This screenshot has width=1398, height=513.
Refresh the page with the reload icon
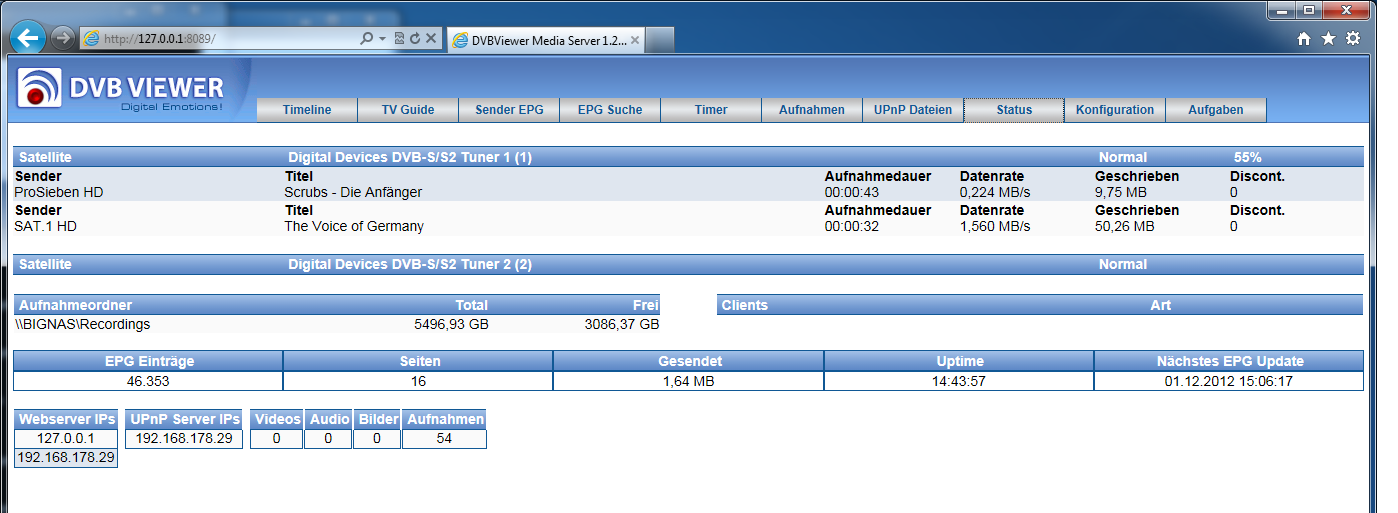click(414, 38)
